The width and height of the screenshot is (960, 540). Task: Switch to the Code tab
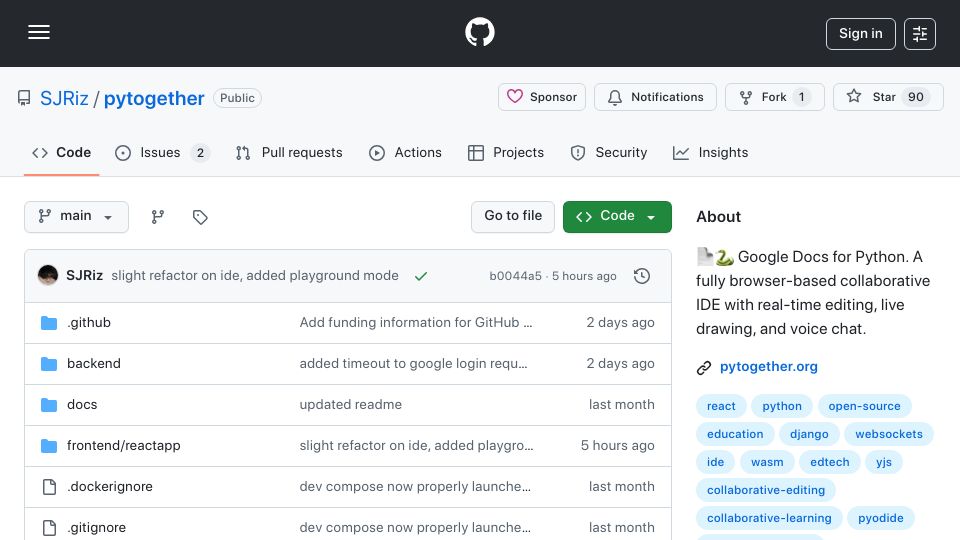pos(61,152)
